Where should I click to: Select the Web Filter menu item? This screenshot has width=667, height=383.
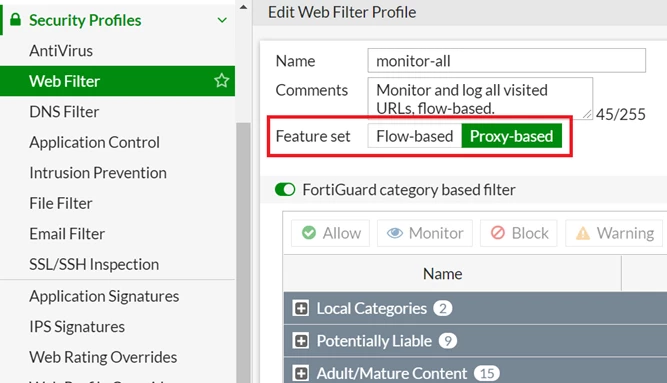click(x=117, y=81)
